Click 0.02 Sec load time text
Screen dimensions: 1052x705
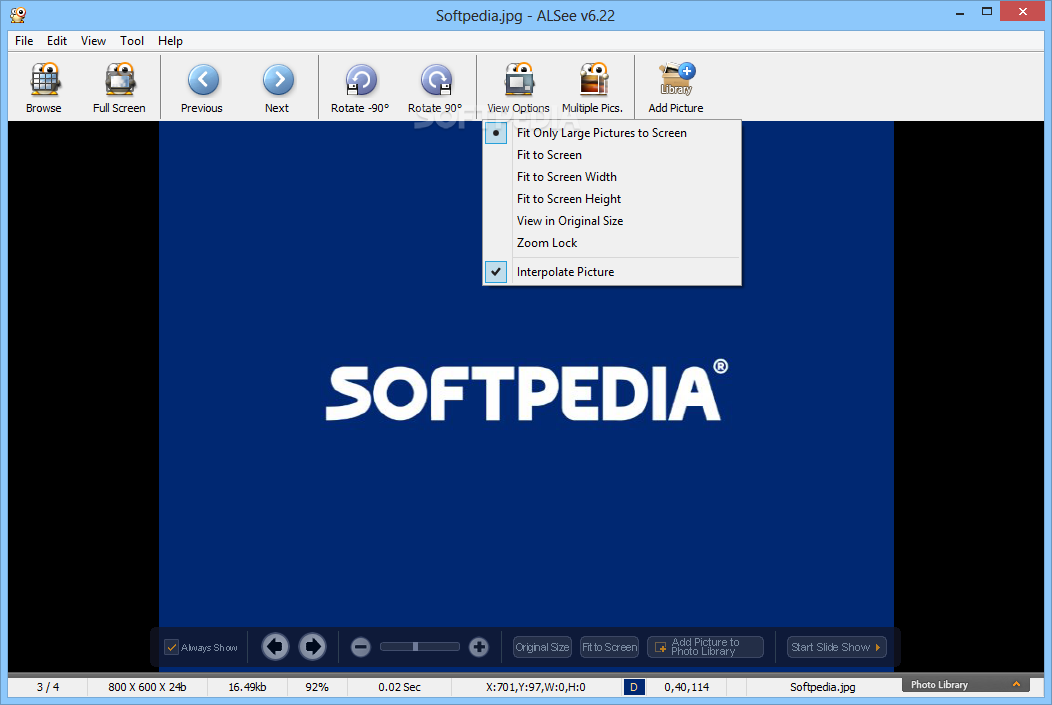[399, 687]
